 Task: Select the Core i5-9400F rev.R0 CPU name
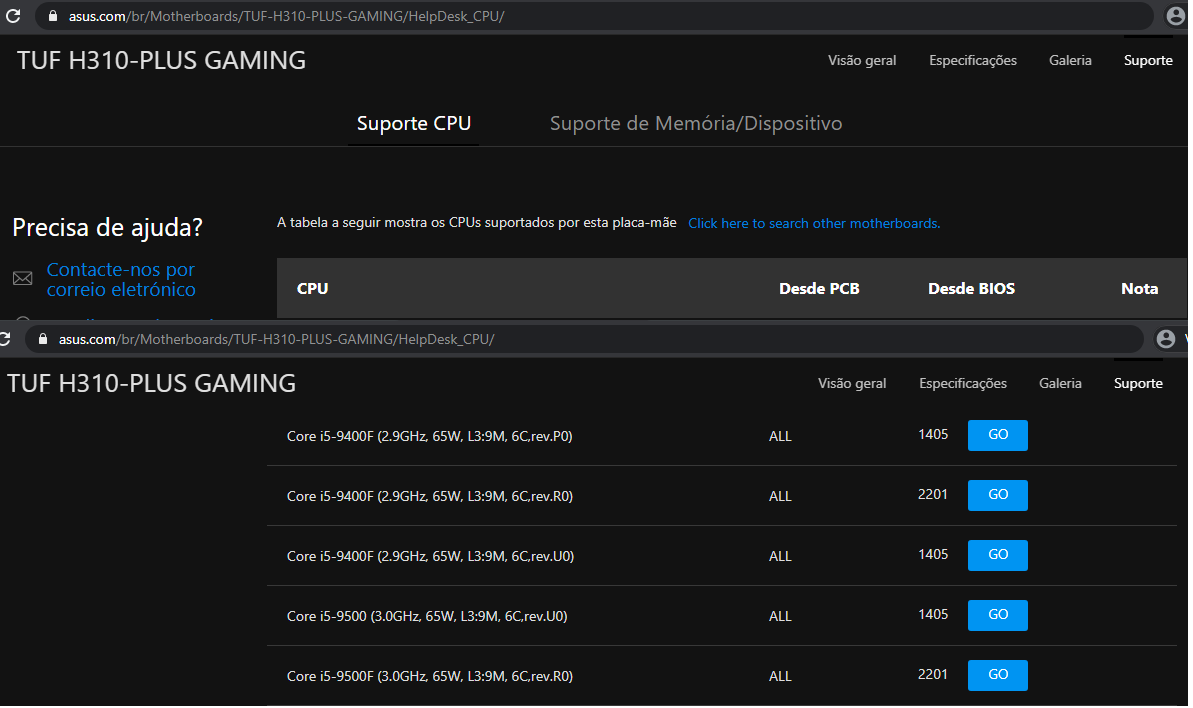pos(430,496)
